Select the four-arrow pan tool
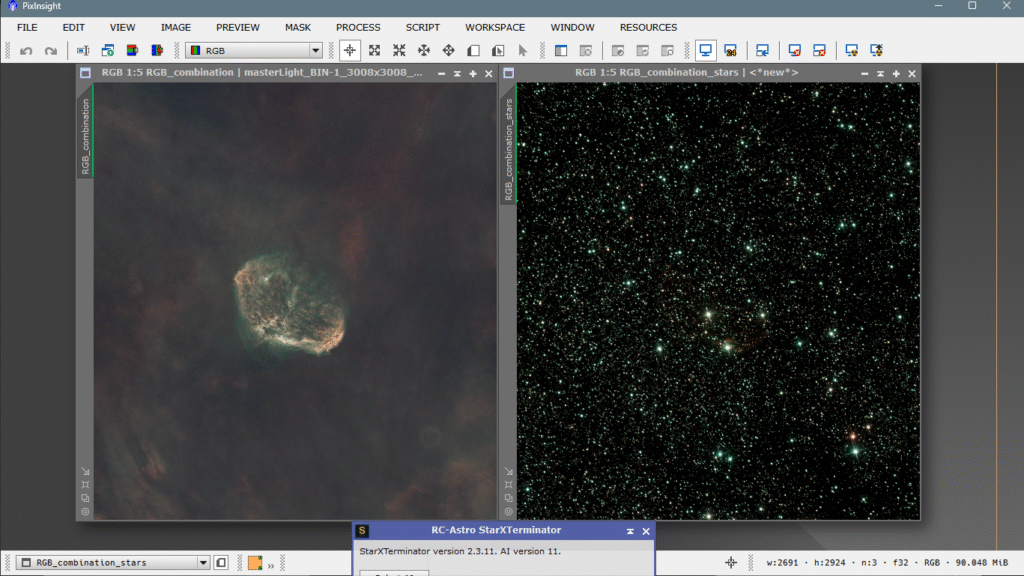 point(424,50)
